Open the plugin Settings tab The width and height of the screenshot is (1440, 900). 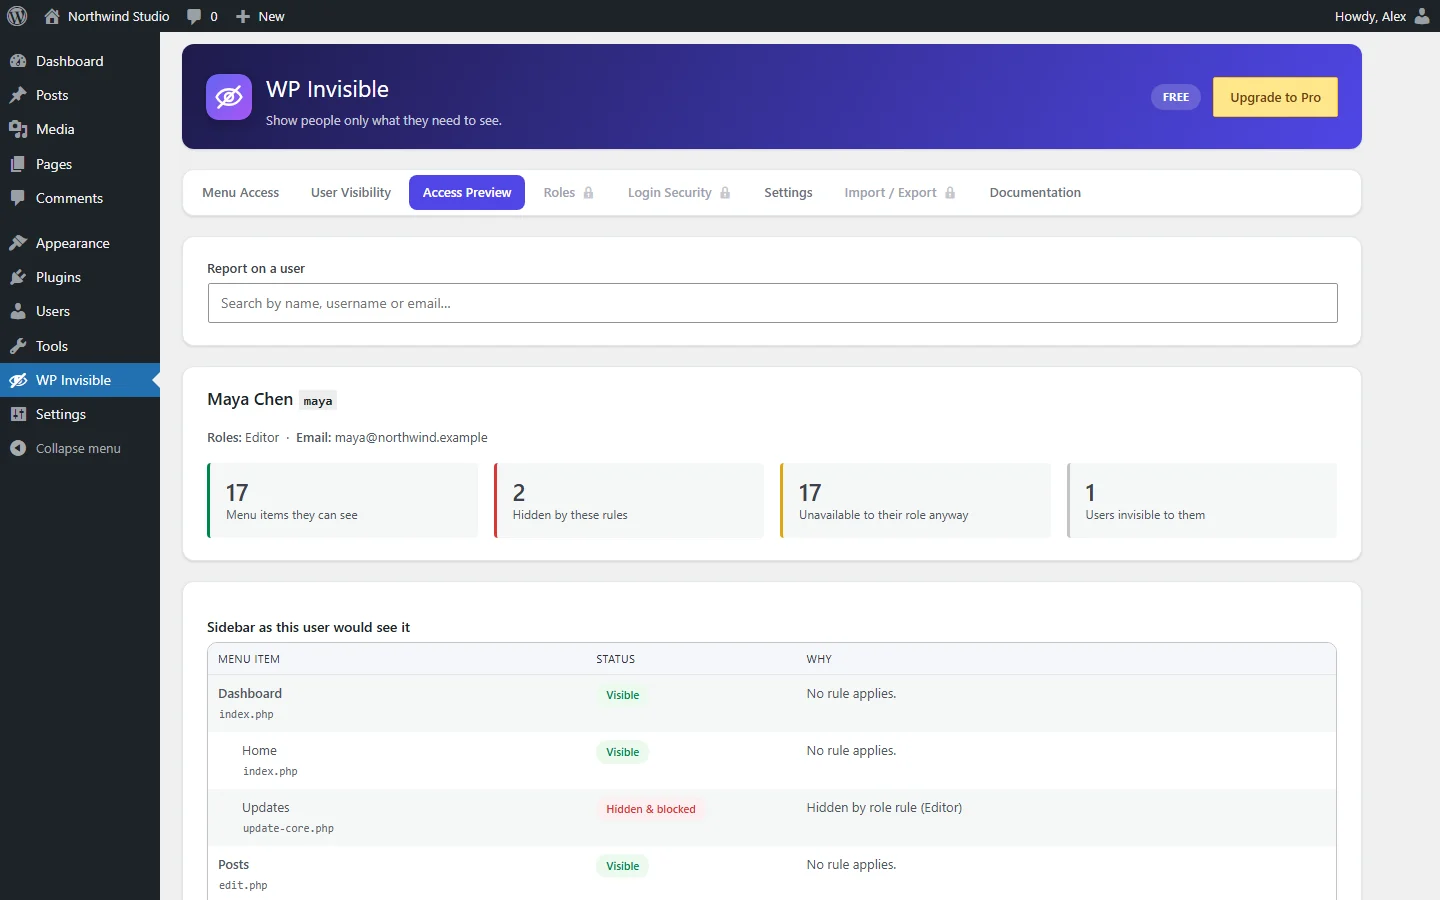tap(788, 193)
